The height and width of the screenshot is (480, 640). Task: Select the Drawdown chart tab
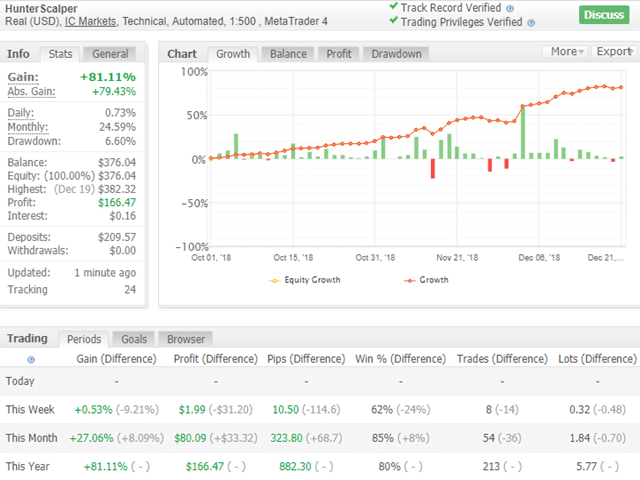tap(396, 54)
